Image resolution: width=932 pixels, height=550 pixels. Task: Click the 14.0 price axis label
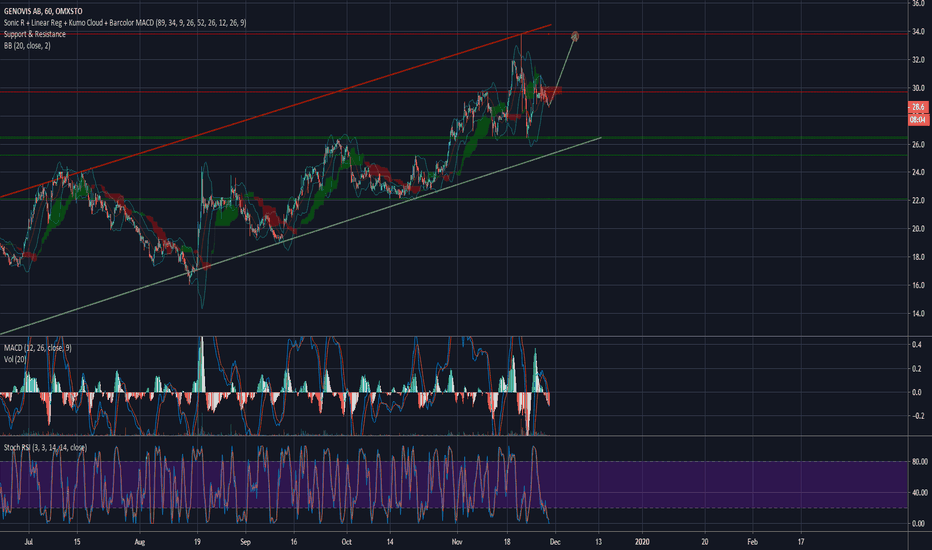[x=918, y=313]
